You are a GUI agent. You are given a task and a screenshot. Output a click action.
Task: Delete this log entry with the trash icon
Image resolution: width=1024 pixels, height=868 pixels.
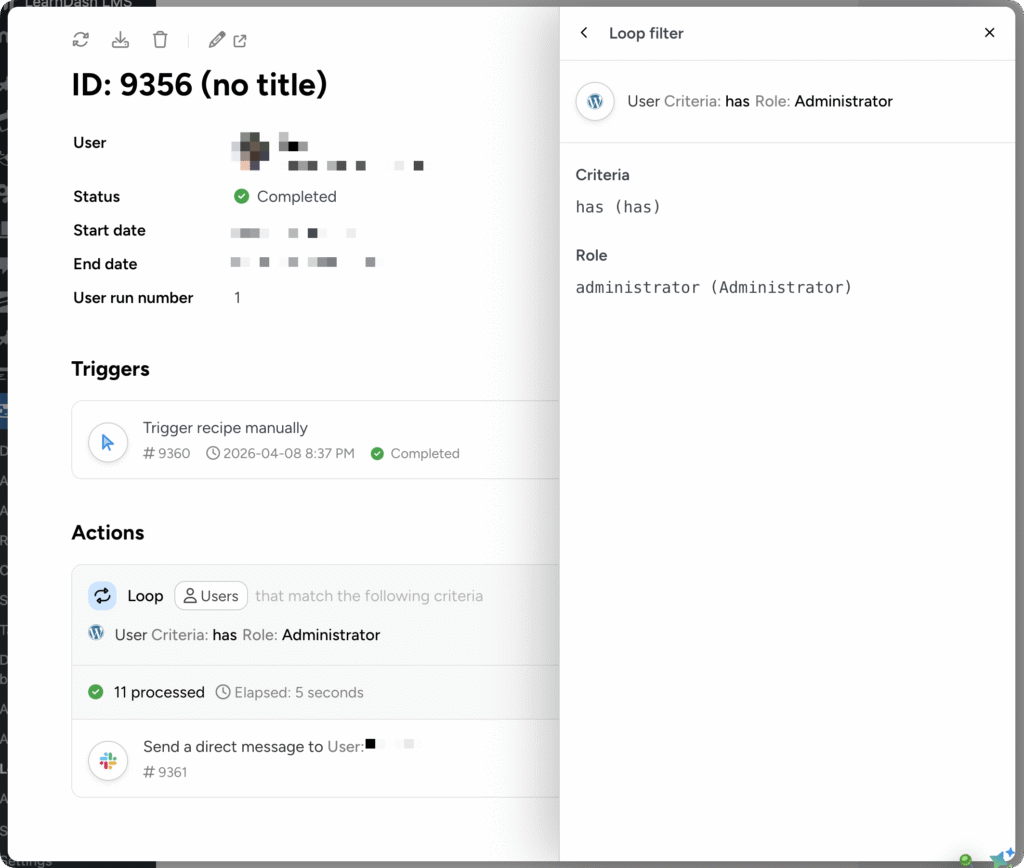point(160,39)
